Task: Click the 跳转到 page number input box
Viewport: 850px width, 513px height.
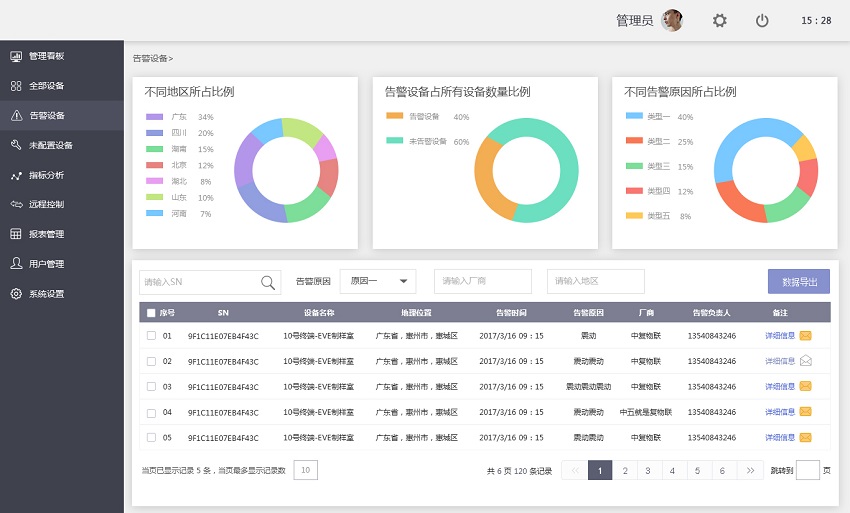Action: pyautogui.click(x=807, y=470)
